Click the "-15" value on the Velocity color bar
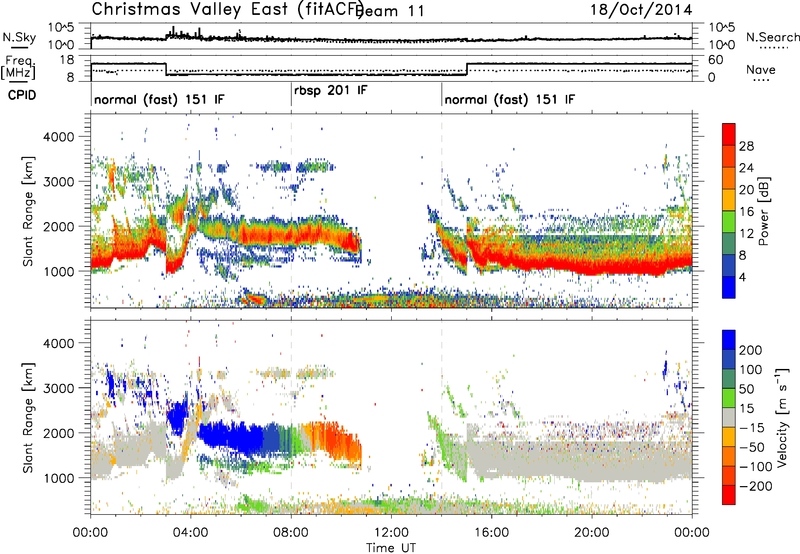The height and width of the screenshot is (554, 800). pyautogui.click(x=751, y=427)
